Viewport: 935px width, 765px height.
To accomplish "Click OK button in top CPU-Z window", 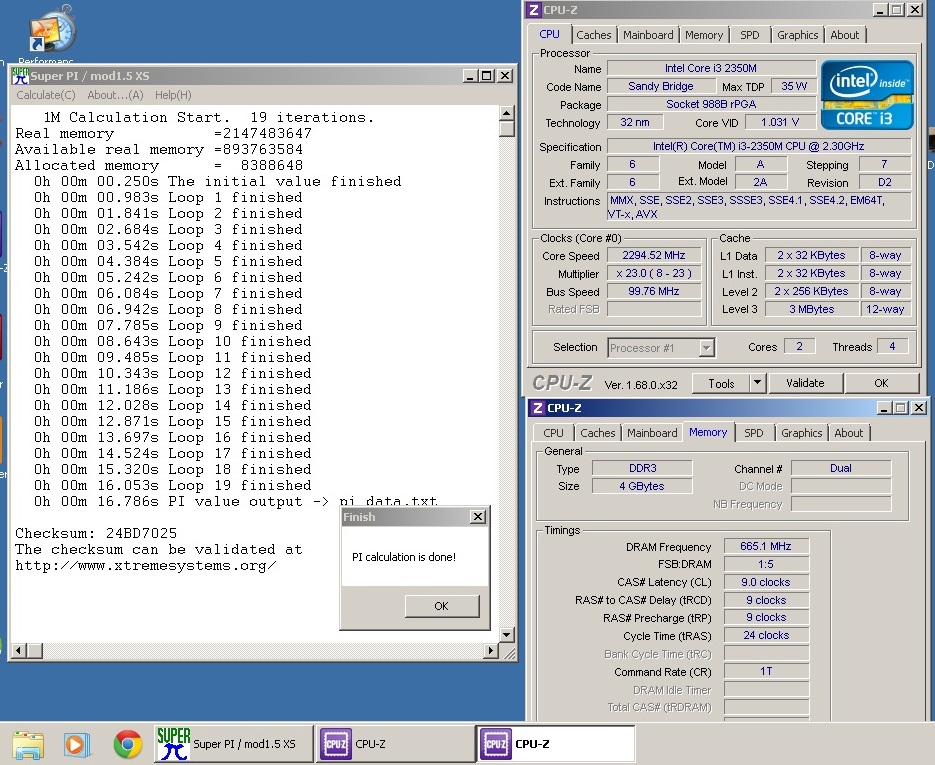I will click(881, 383).
